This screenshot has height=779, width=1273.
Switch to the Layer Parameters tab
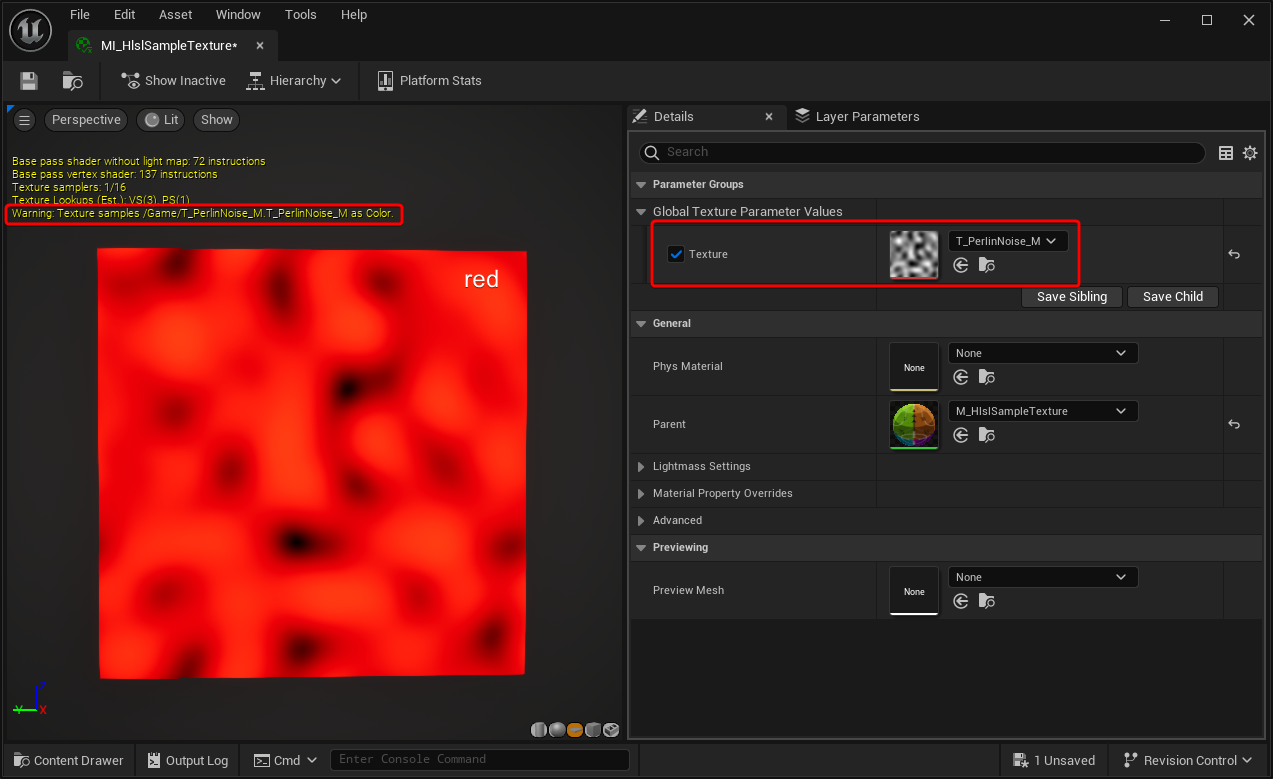(866, 117)
